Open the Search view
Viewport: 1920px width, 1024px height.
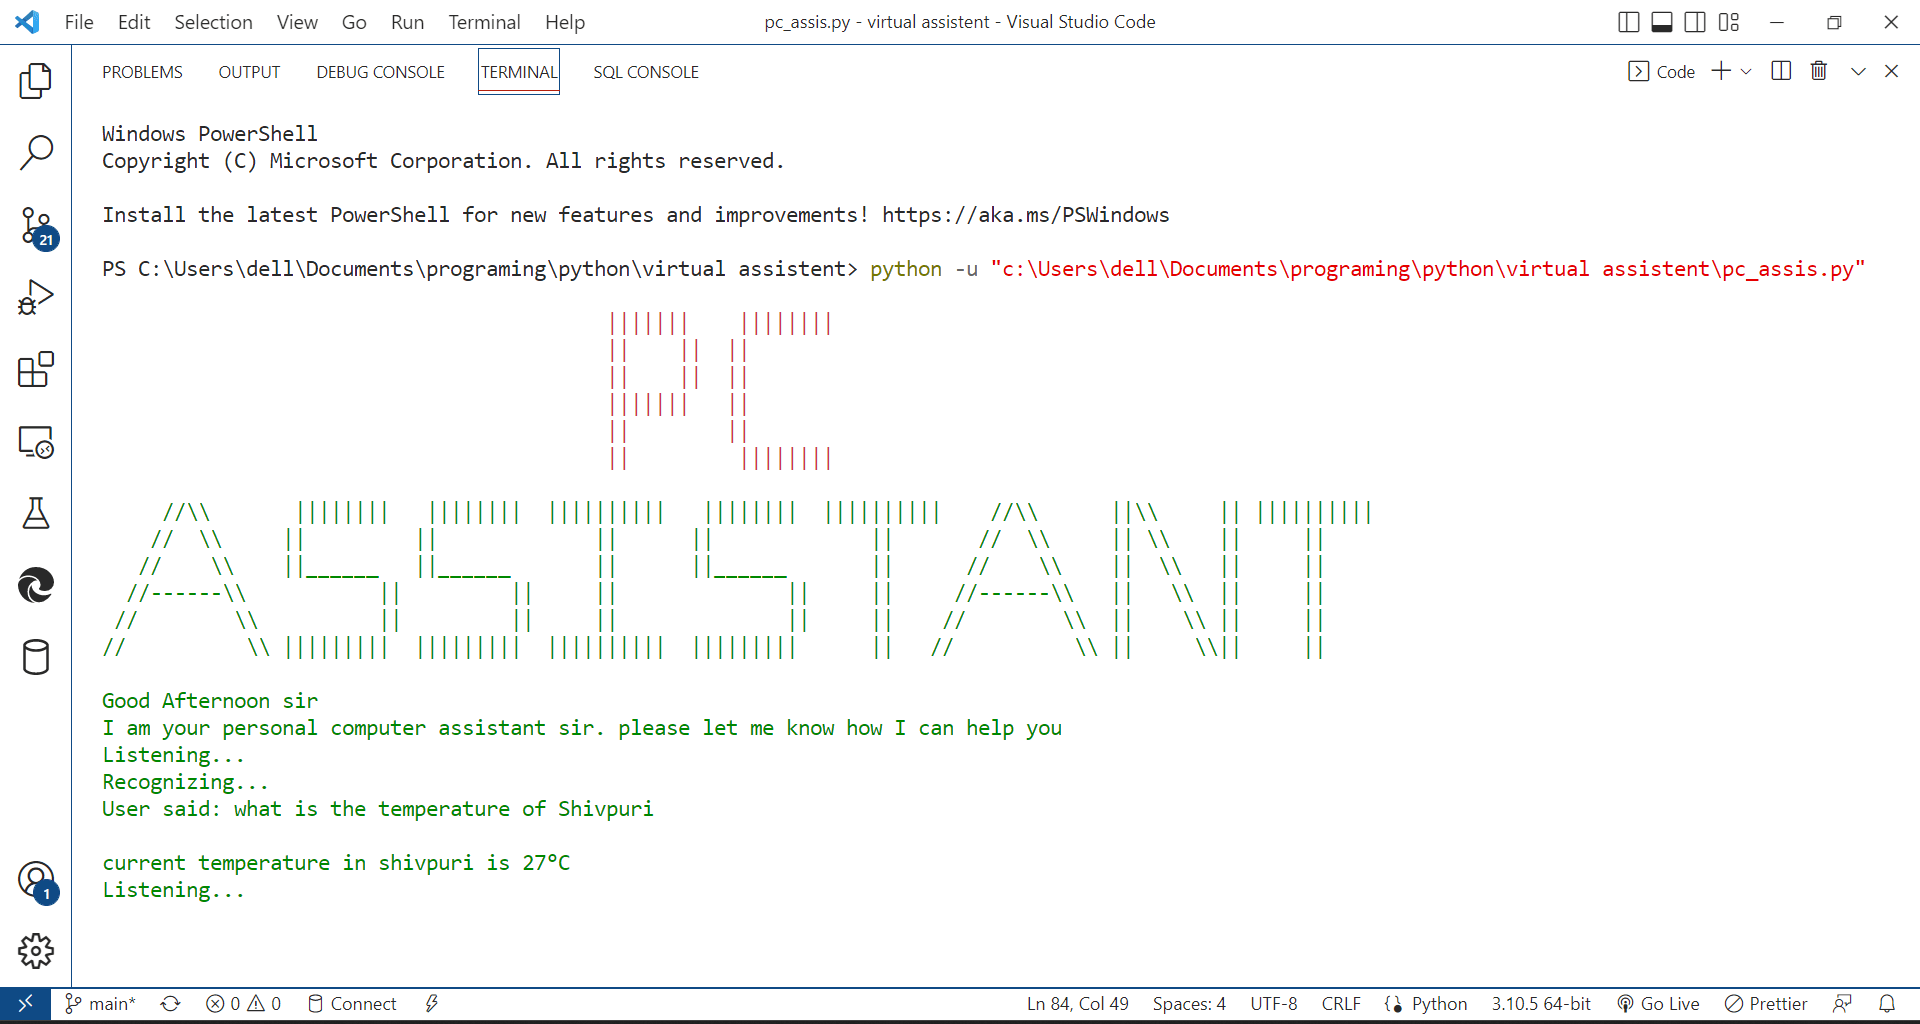point(36,153)
